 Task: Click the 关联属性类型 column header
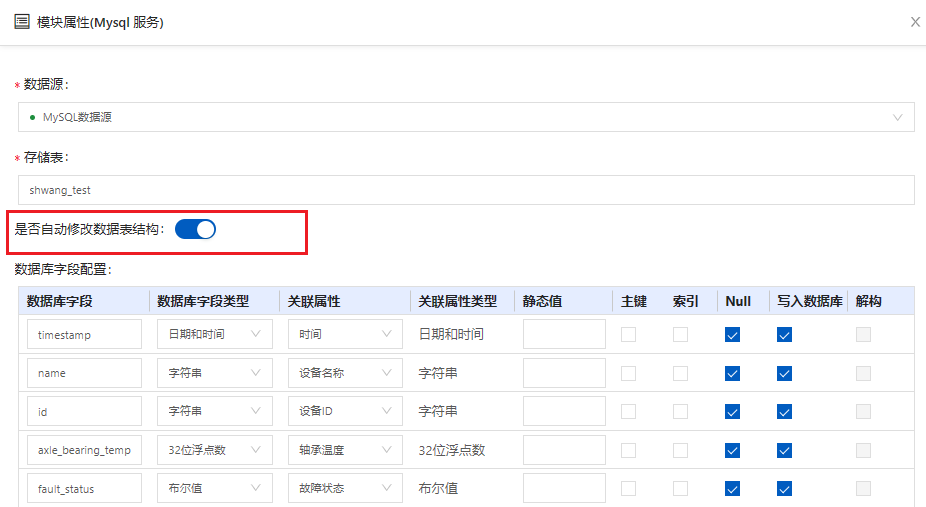click(458, 301)
